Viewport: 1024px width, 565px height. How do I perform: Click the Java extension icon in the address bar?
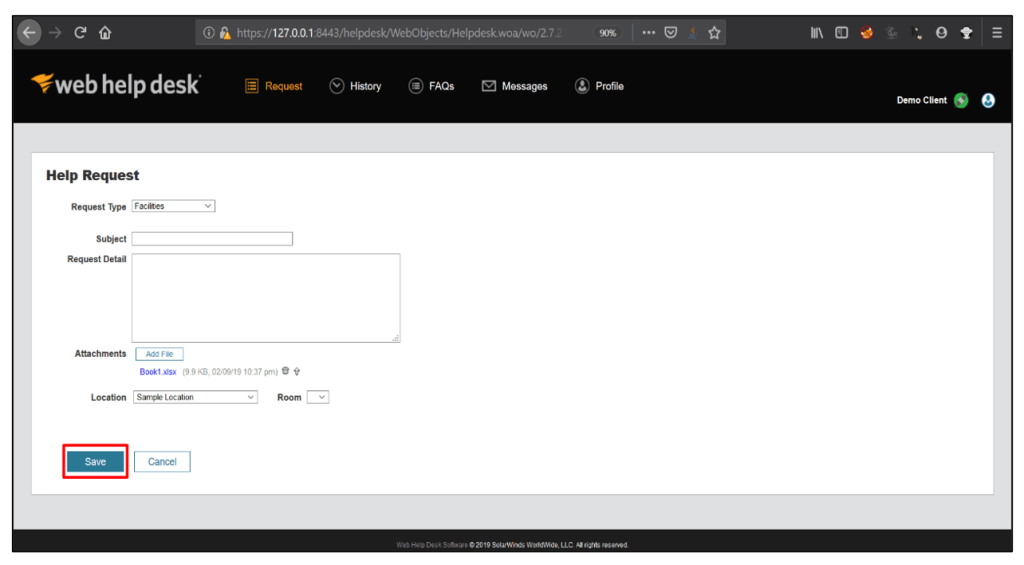pyautogui.click(x=693, y=33)
